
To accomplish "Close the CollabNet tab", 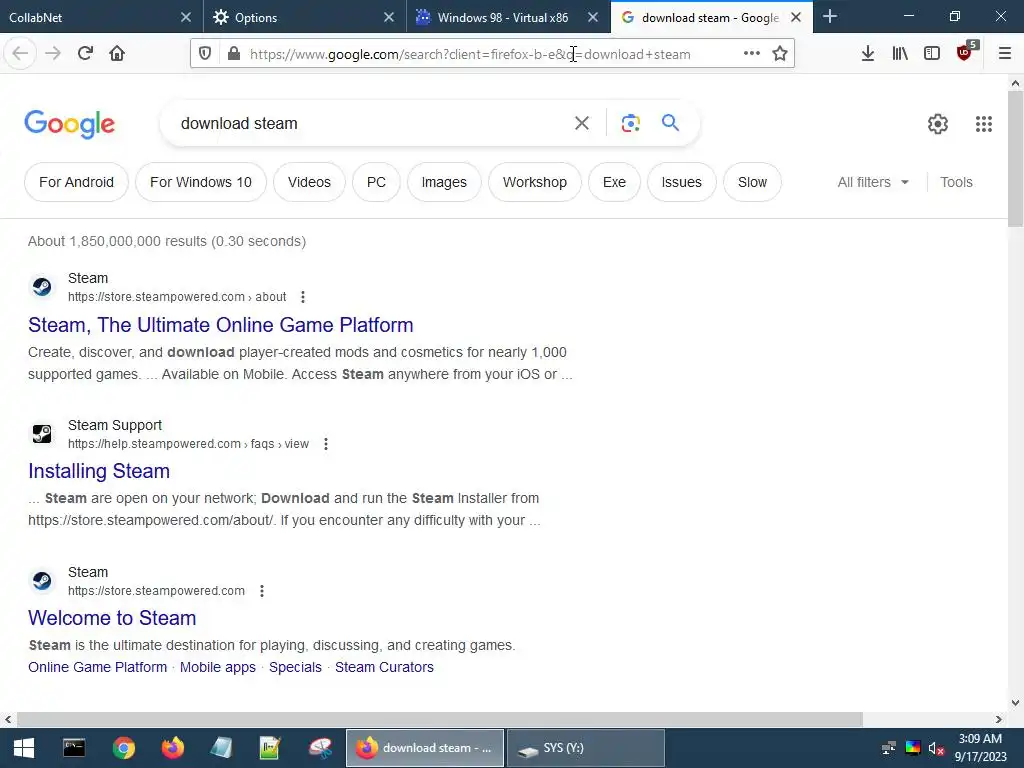I will point(185,17).
